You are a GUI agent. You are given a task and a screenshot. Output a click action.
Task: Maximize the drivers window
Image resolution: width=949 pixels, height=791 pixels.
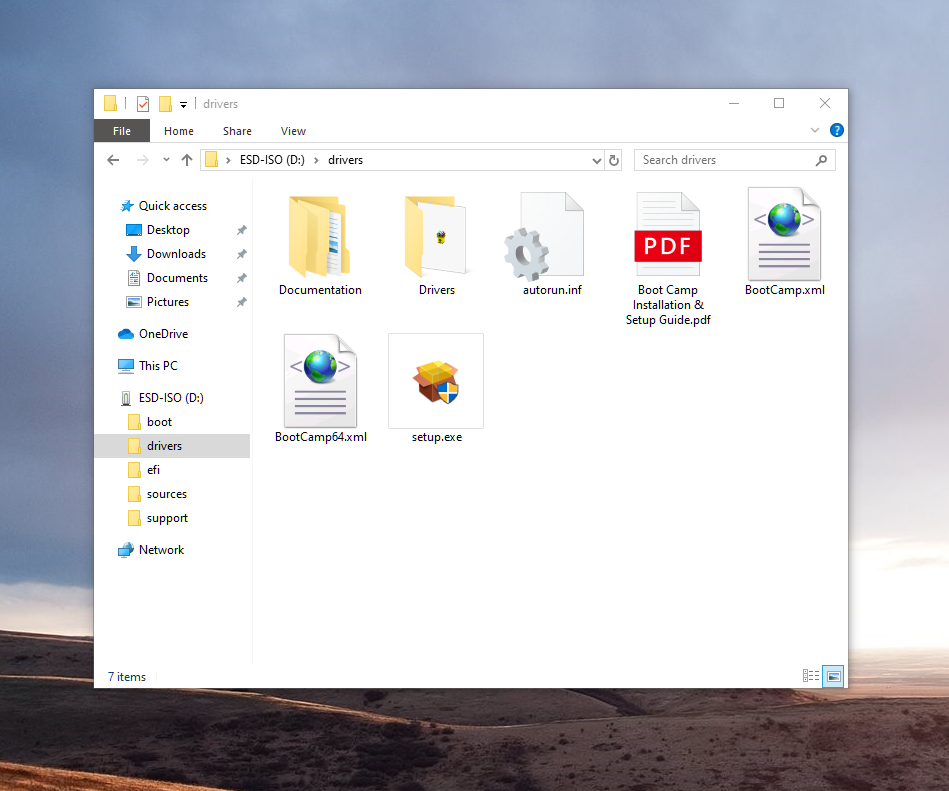click(779, 103)
